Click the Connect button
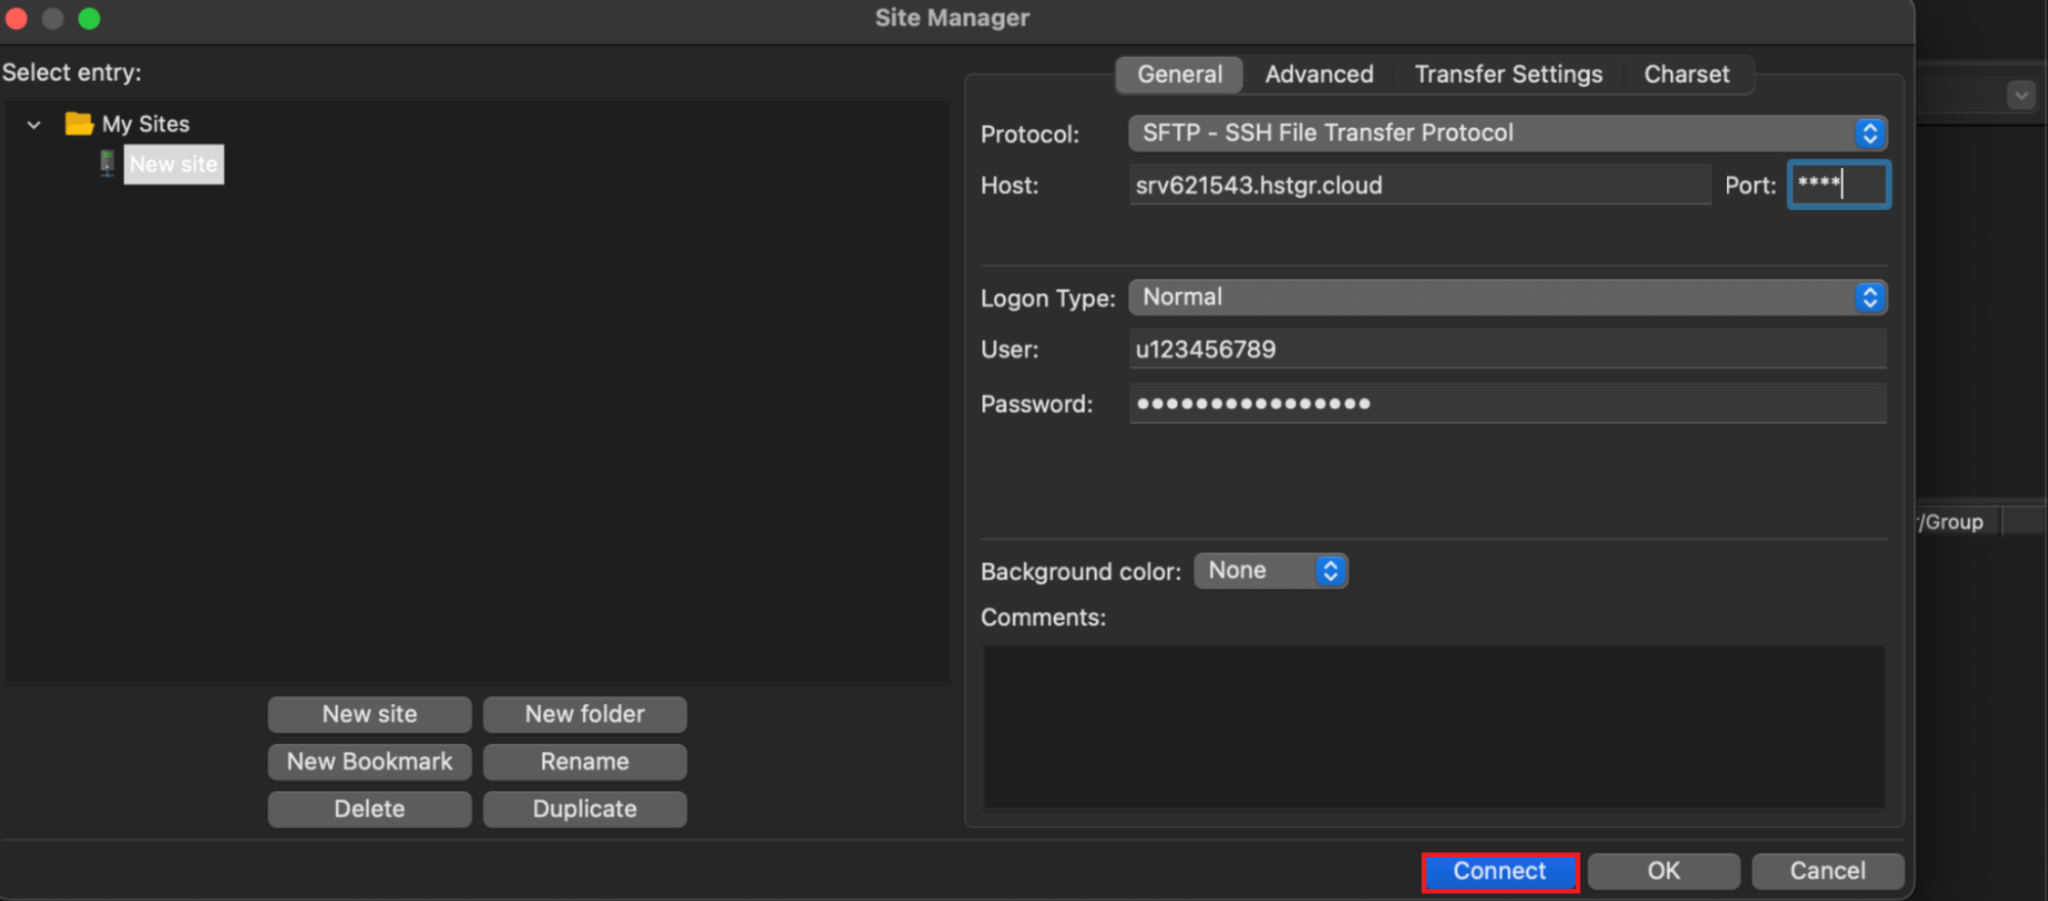Screen dimensions: 2048x901 pos(1498,871)
